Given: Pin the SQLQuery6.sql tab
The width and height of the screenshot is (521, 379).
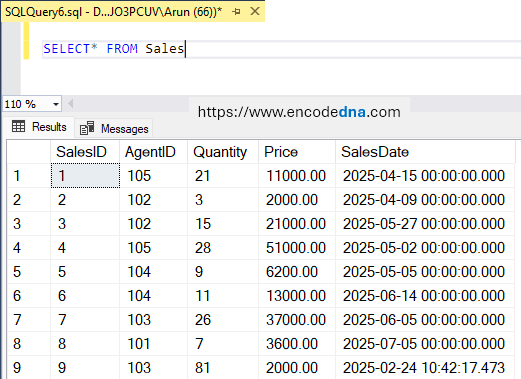Looking at the screenshot, I should point(237,12).
